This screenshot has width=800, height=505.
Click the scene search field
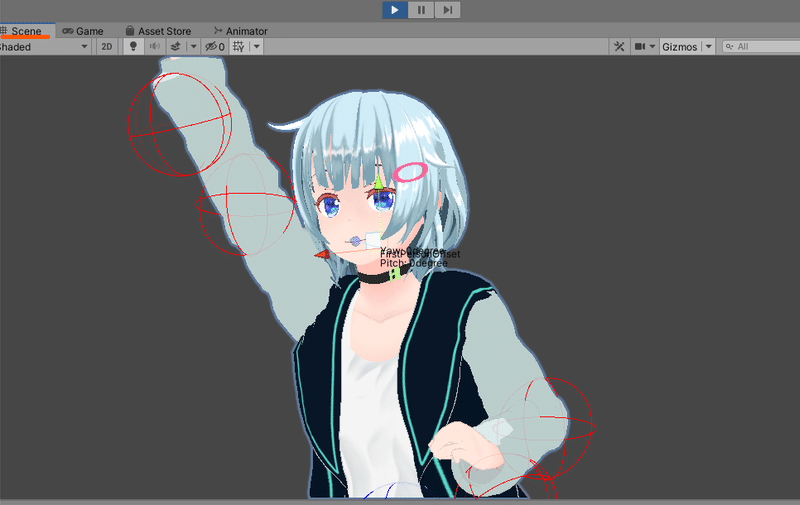[x=761, y=46]
